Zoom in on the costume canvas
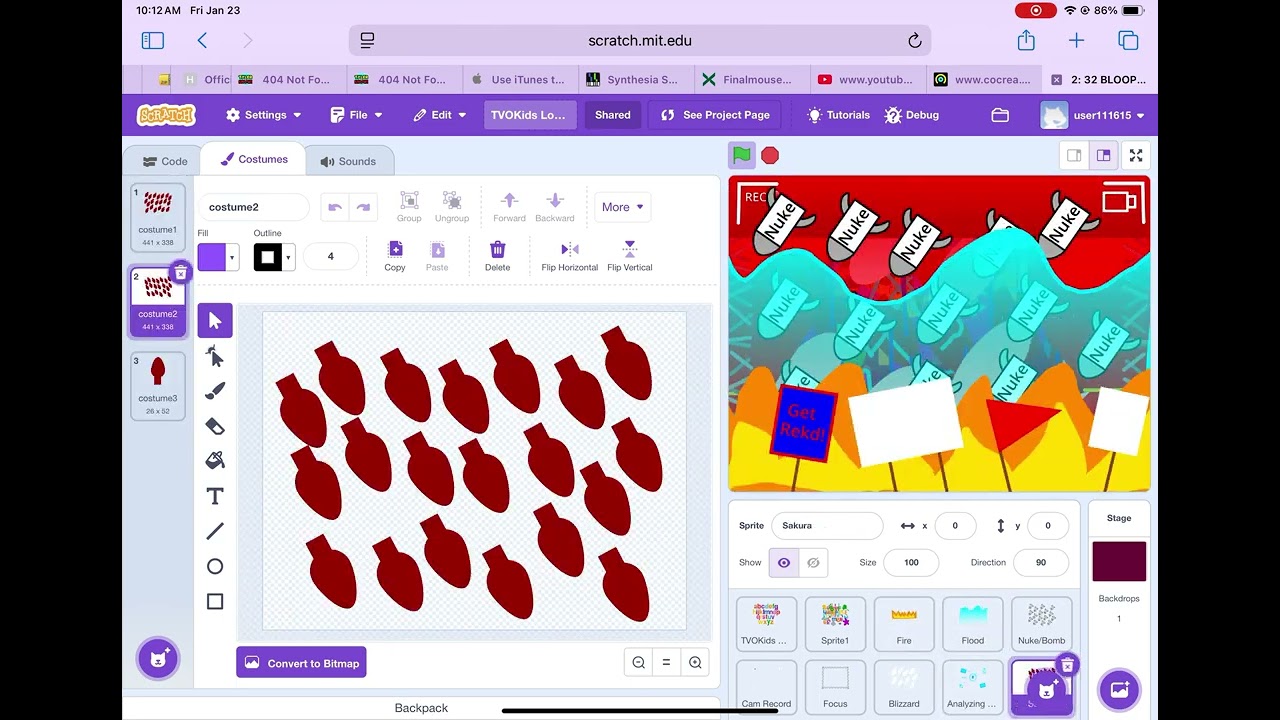This screenshot has width=1280, height=720. pos(695,662)
